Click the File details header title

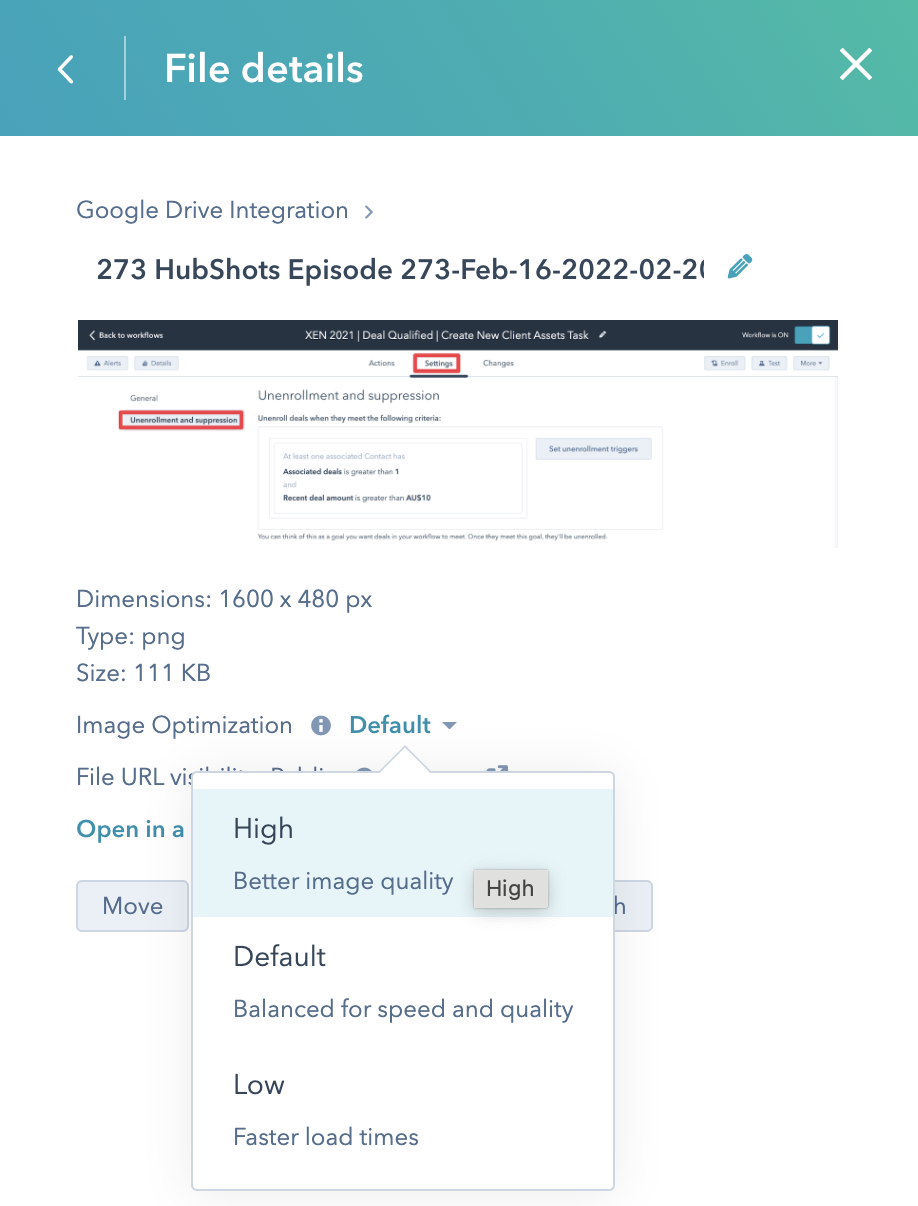tap(263, 69)
